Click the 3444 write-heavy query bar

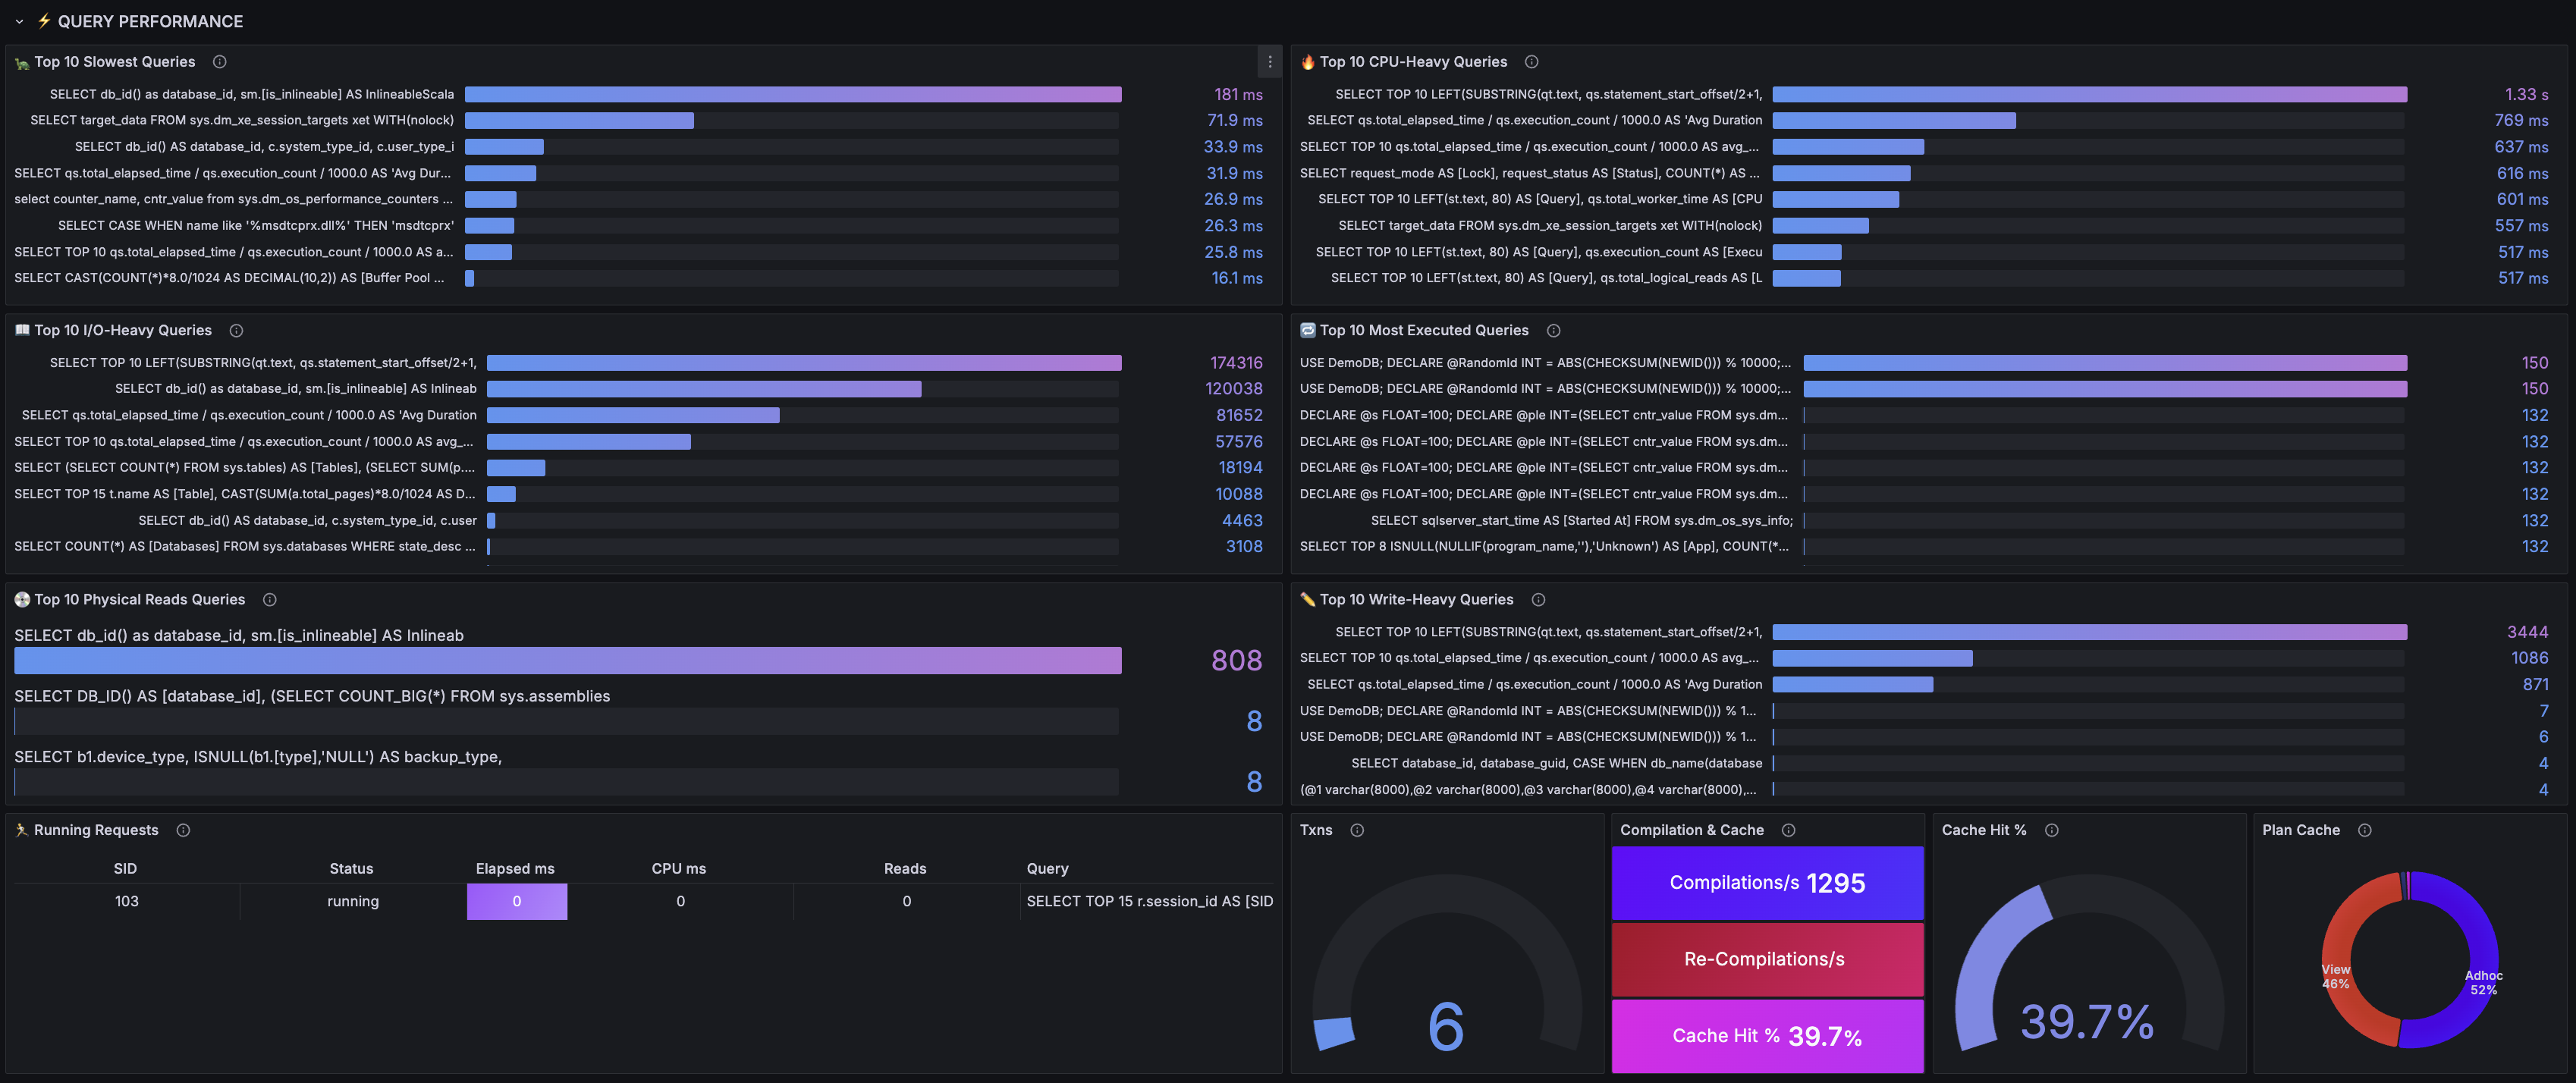[x=2089, y=632]
